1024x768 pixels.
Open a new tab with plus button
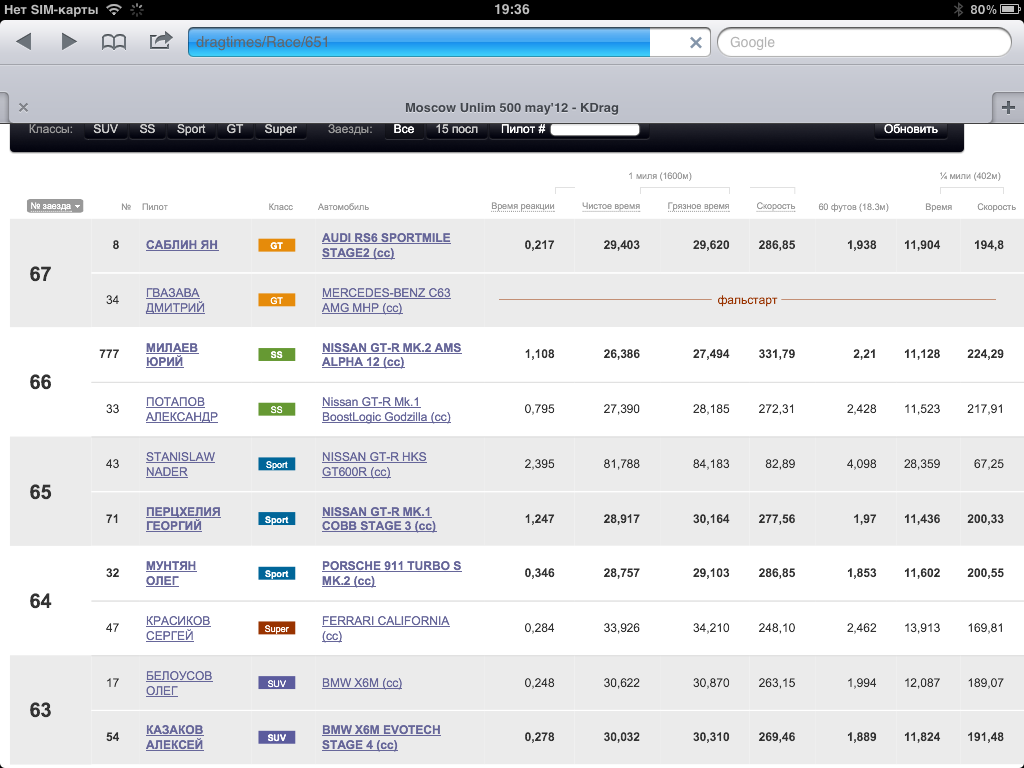(x=1008, y=107)
